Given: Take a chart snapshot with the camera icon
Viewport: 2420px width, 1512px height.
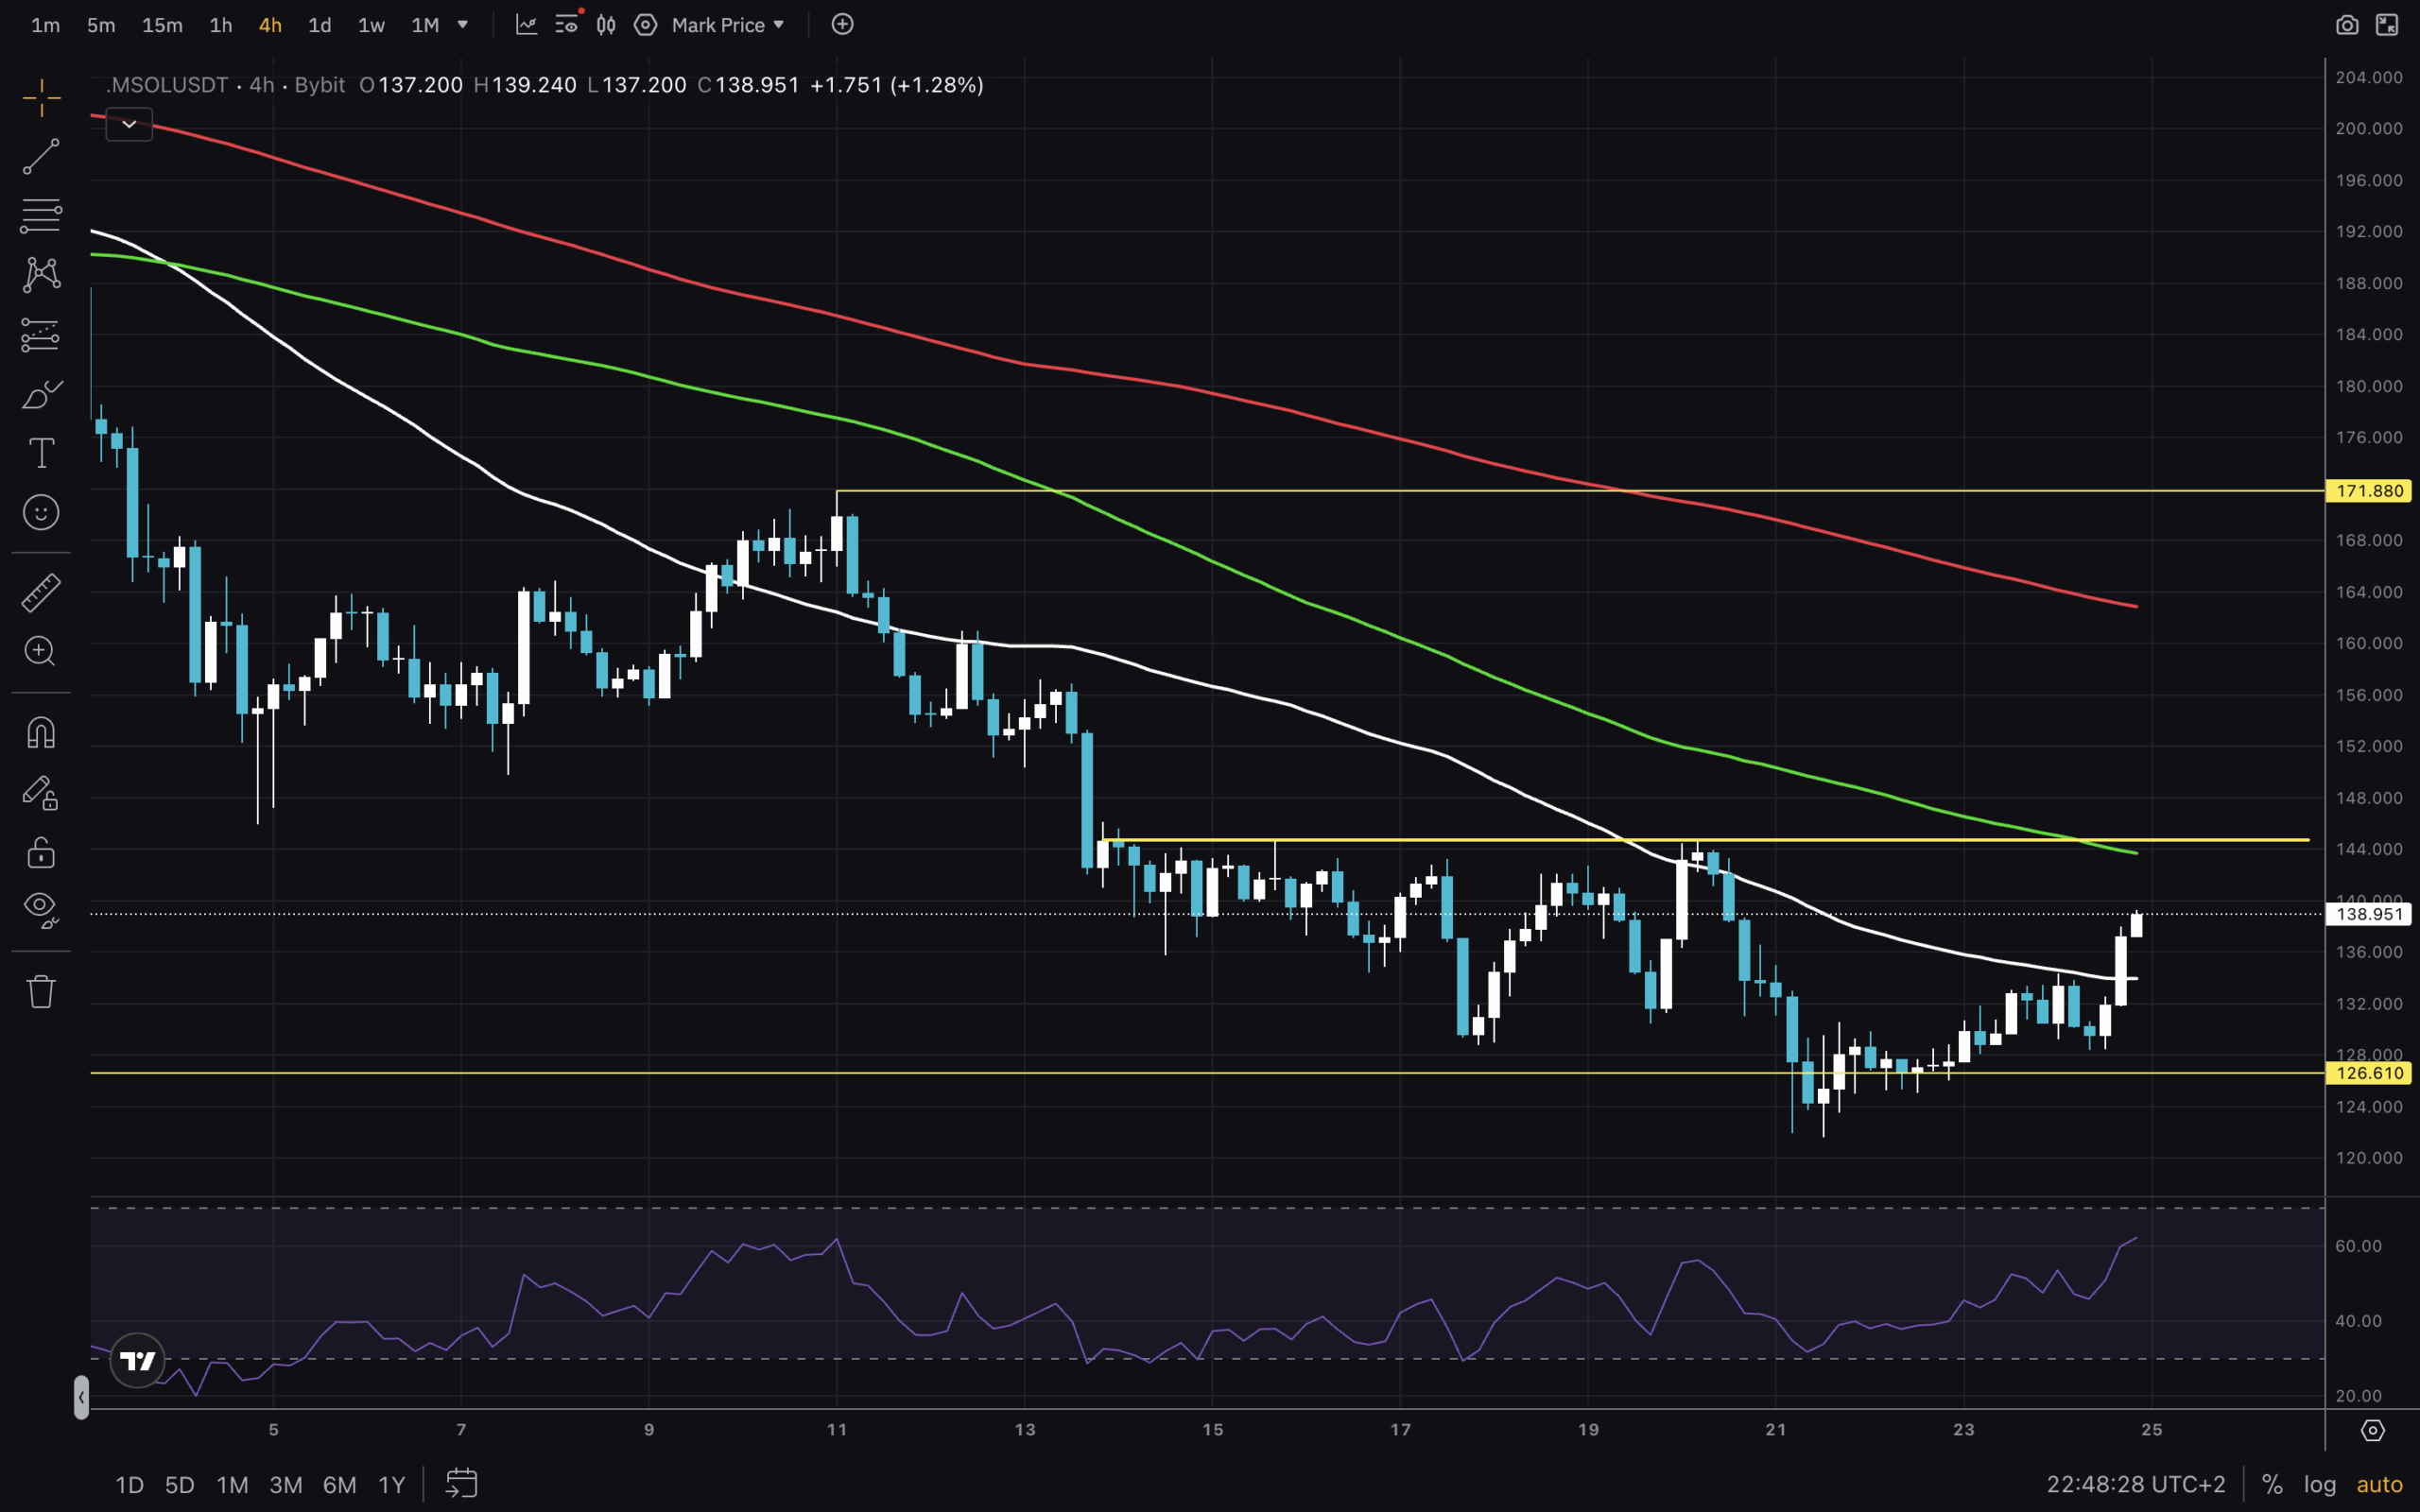Looking at the screenshot, I should [2348, 23].
